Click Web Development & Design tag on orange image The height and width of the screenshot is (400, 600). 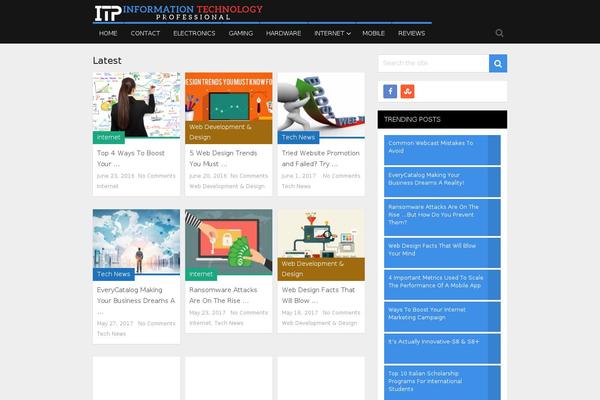tap(229, 132)
